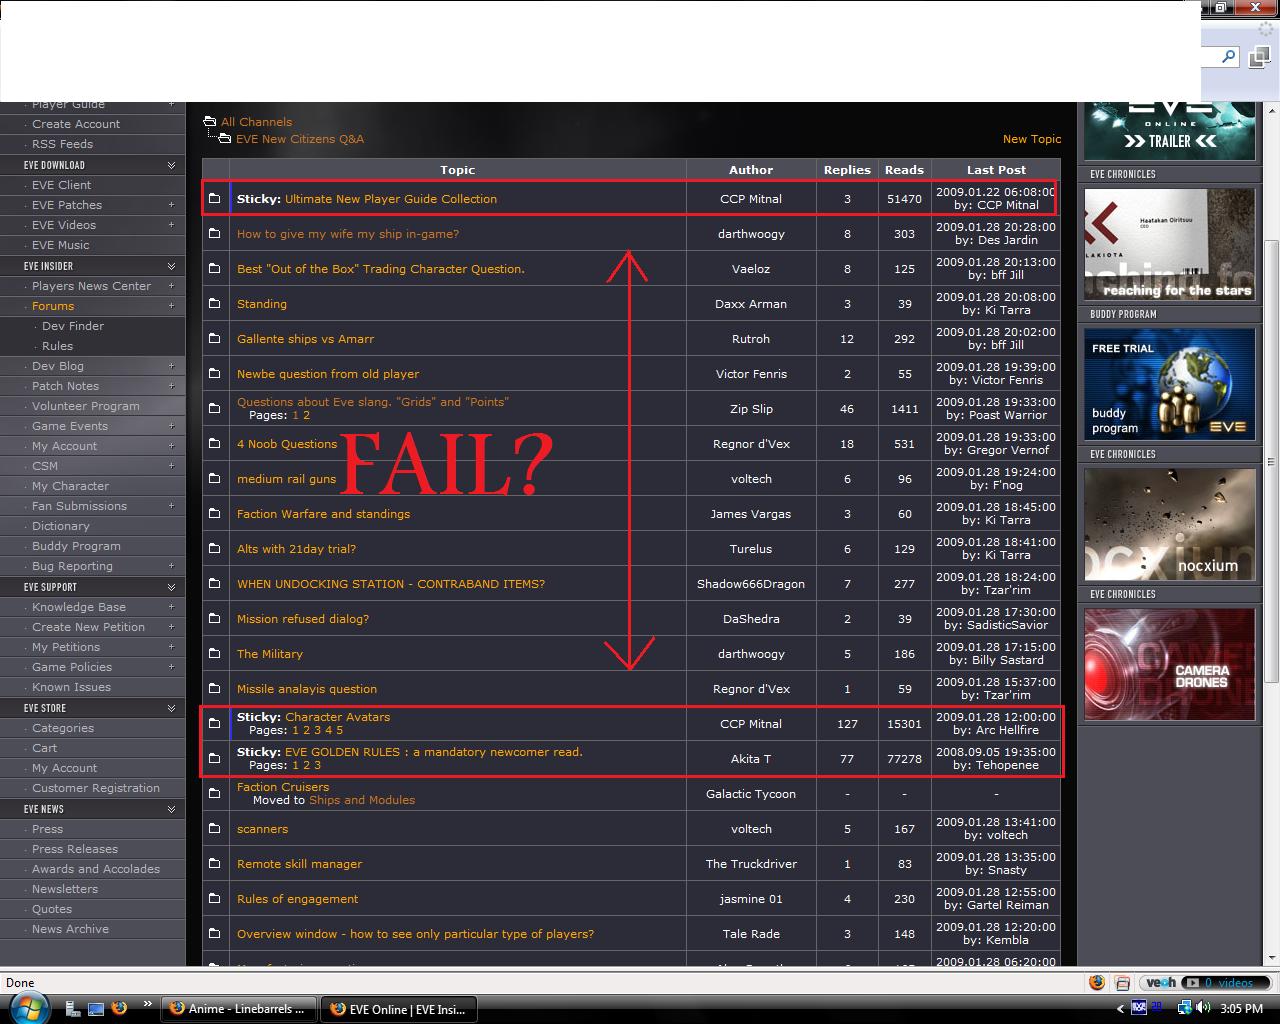
Task: Collapse the EVE NEWS sidebar section
Action: (x=171, y=809)
